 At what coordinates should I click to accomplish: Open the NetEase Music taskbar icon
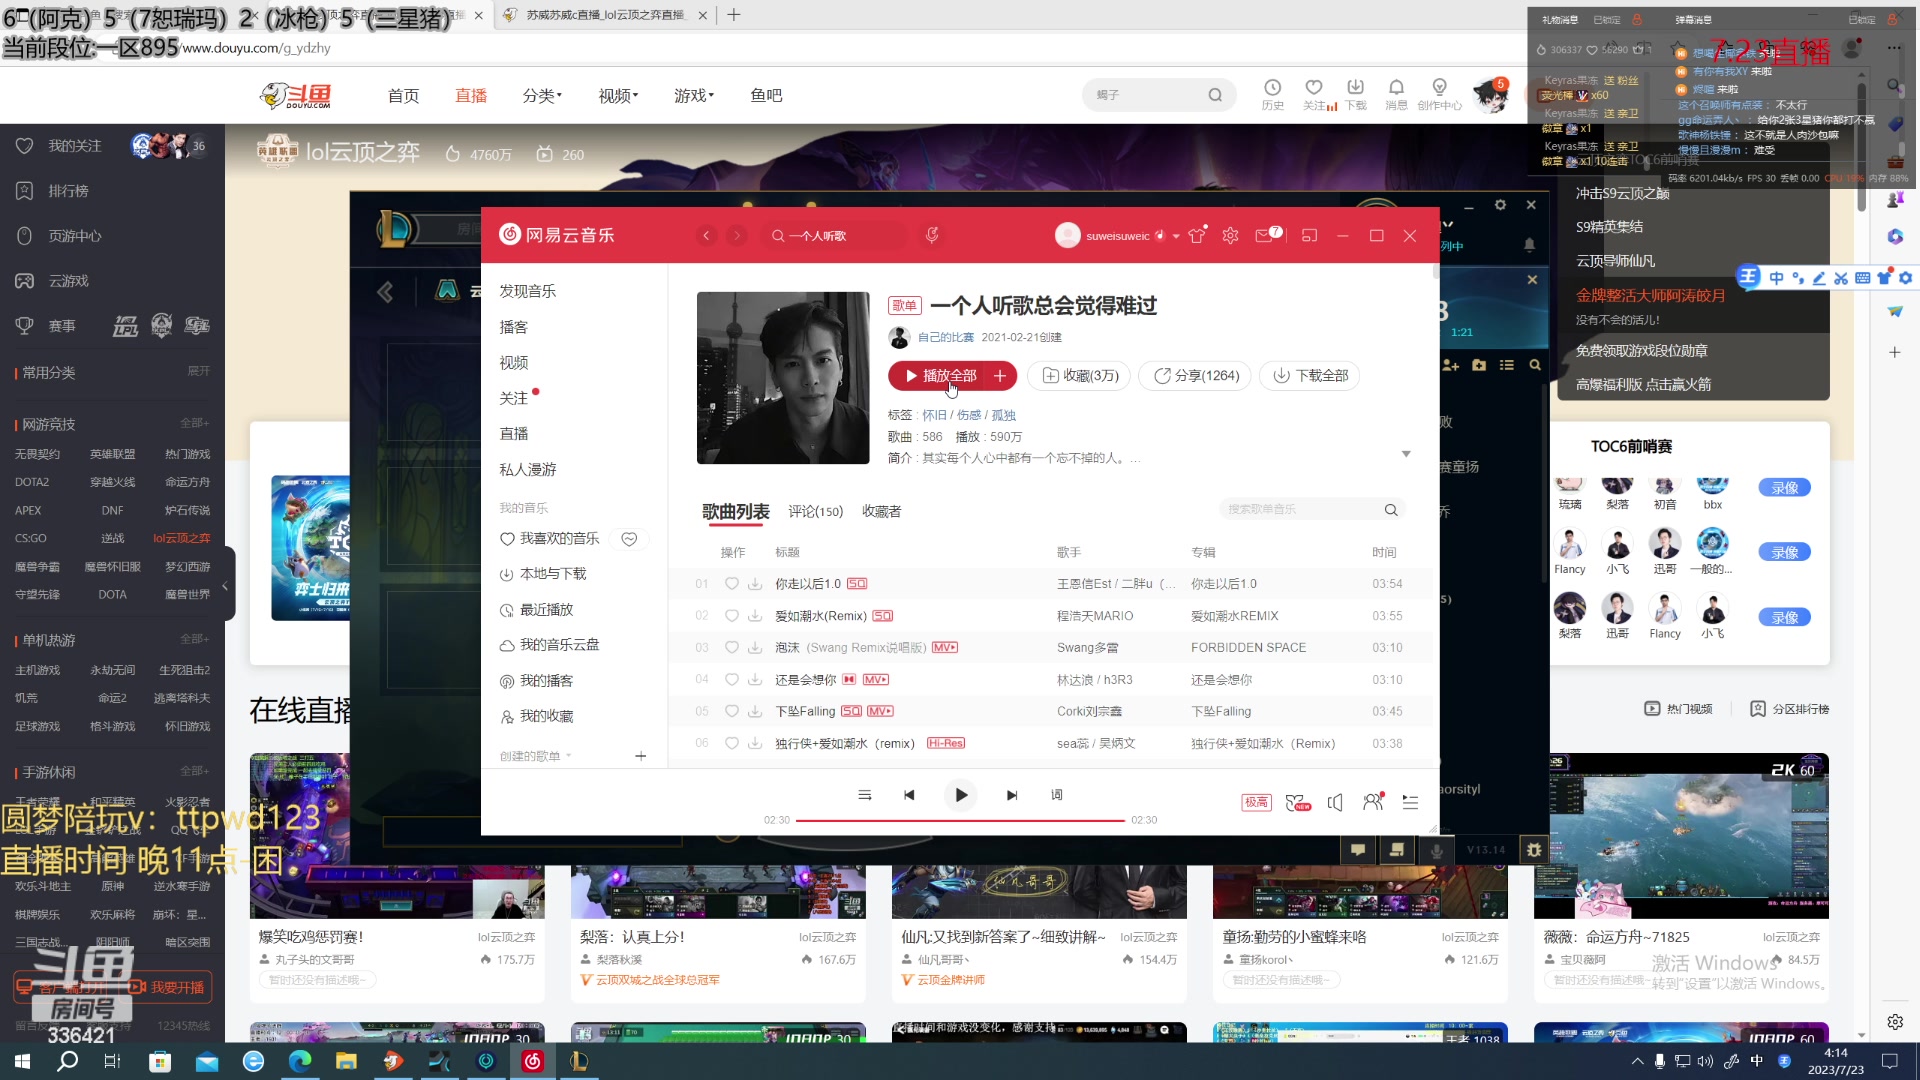coord(532,1061)
